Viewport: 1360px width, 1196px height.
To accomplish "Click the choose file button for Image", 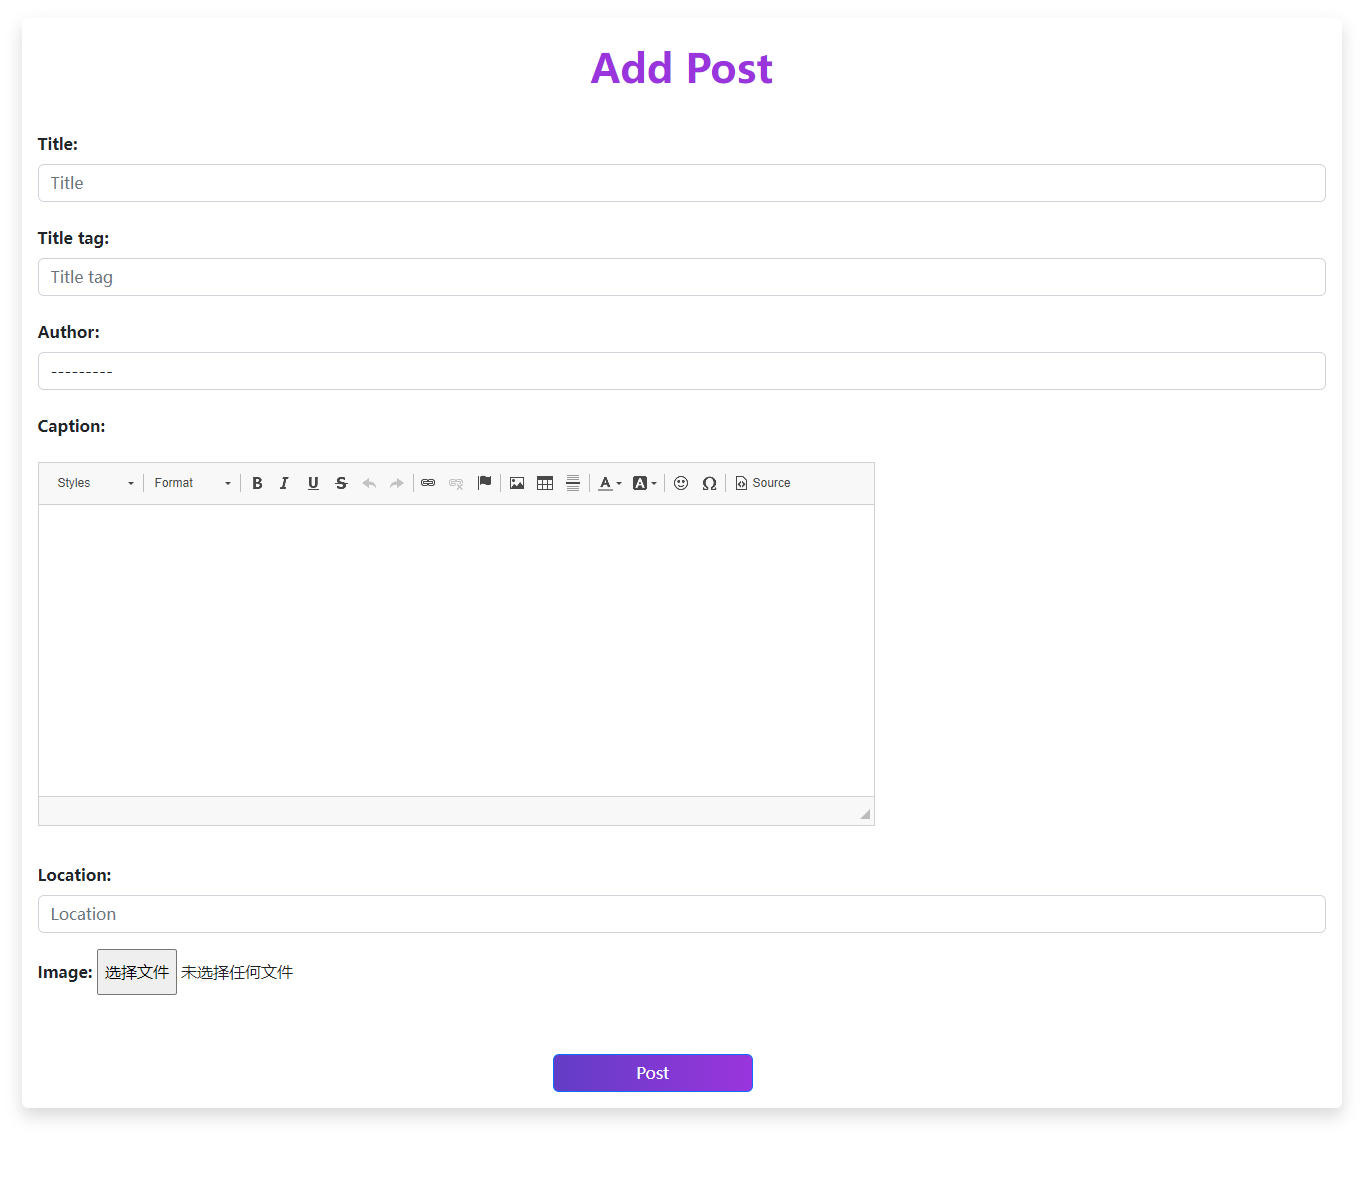I will [137, 972].
